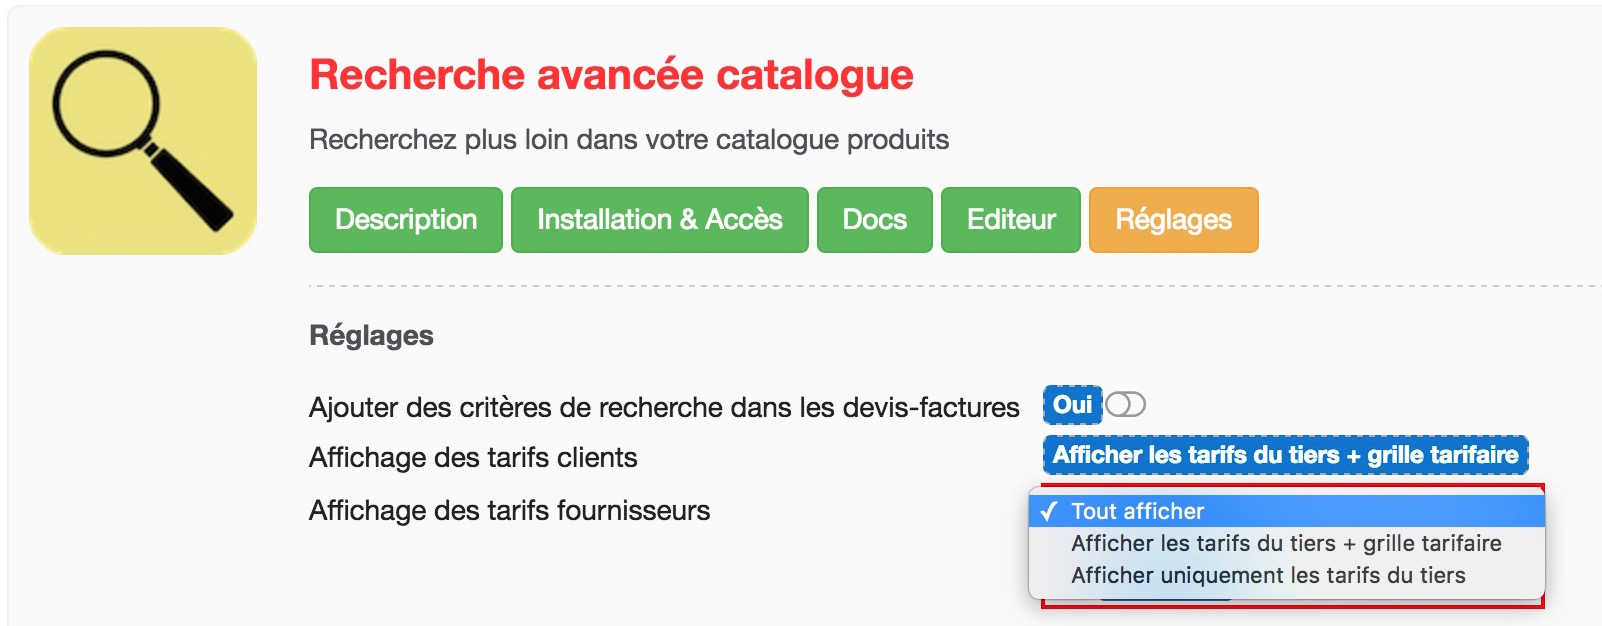This screenshot has height=626, width=1602.
Task: Click the checkmark beside Tout afficher
Action: (x=1048, y=512)
